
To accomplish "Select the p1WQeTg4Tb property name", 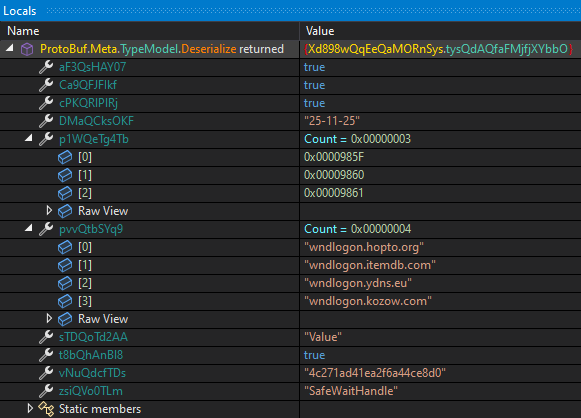I will 94,139.
